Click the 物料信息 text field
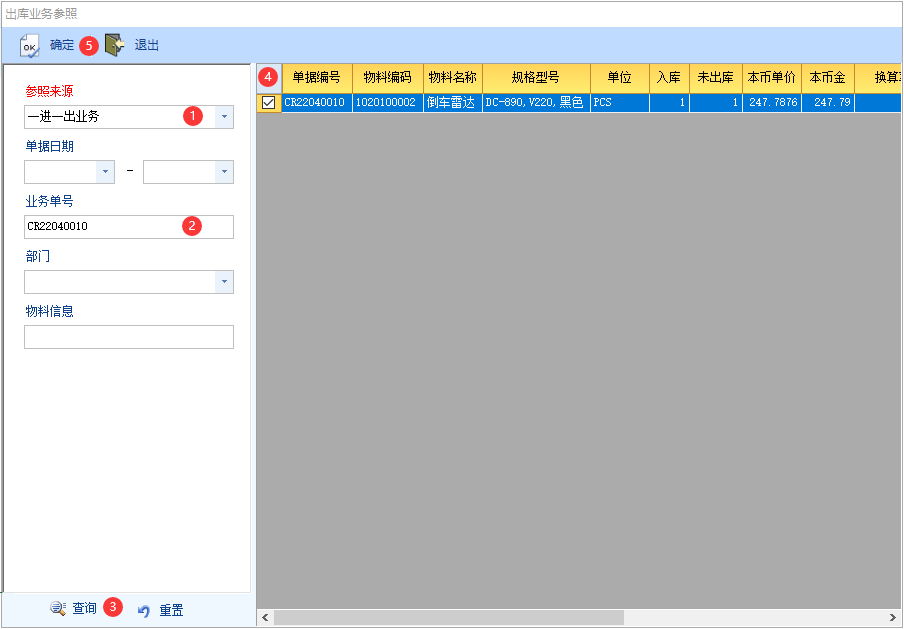This screenshot has height=629, width=904. 128,337
